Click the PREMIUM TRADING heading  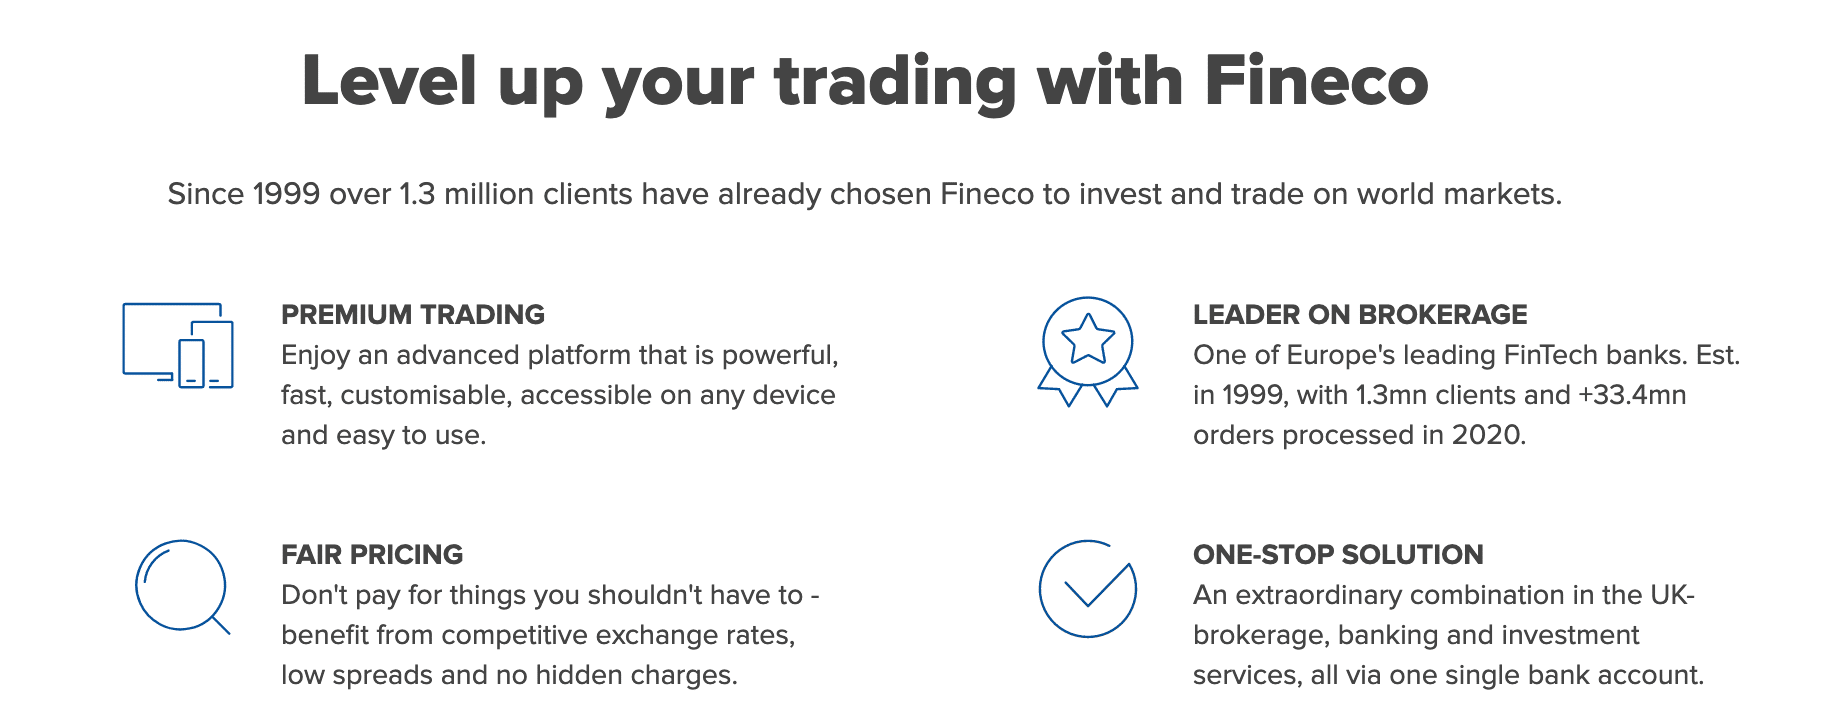point(413,315)
